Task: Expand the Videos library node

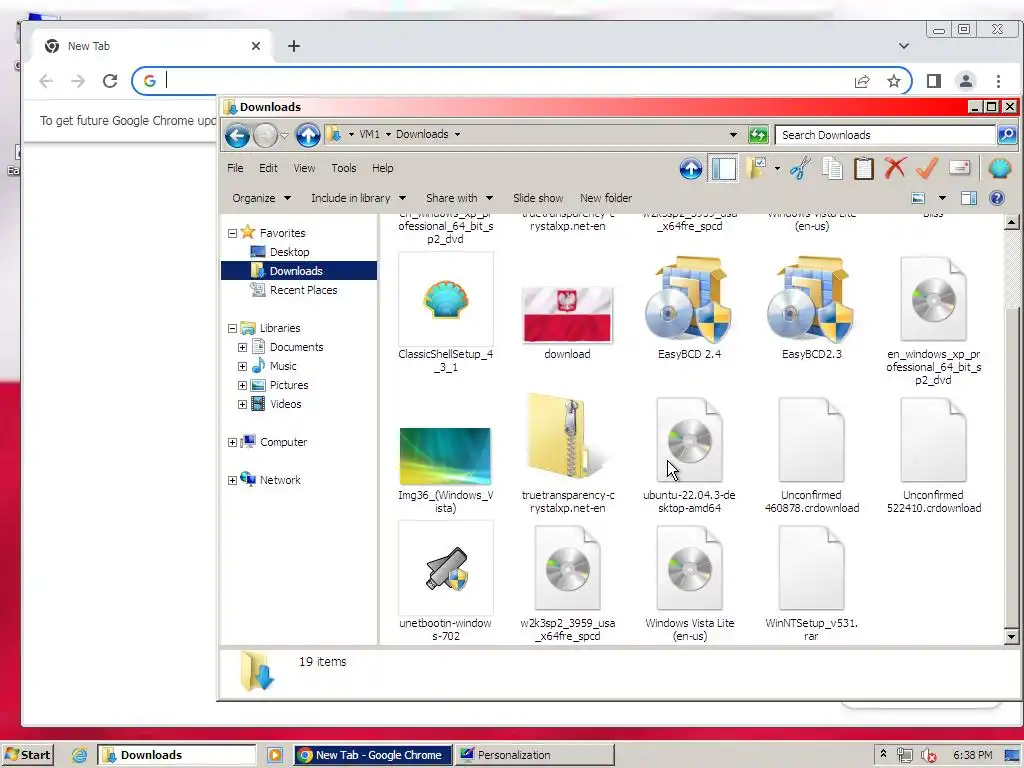Action: click(x=242, y=404)
